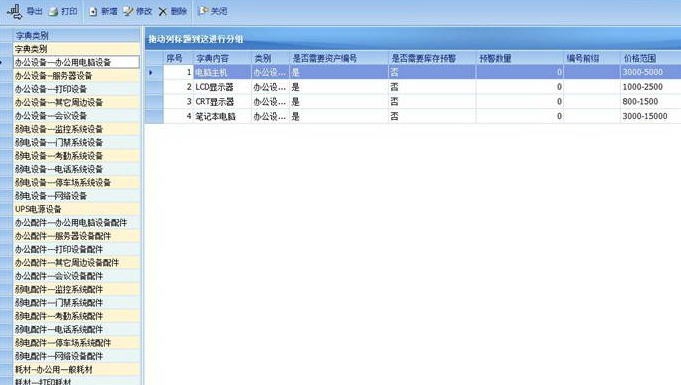Select 弱电设备—网络设备 category
The image size is (681, 385).
[76, 196]
